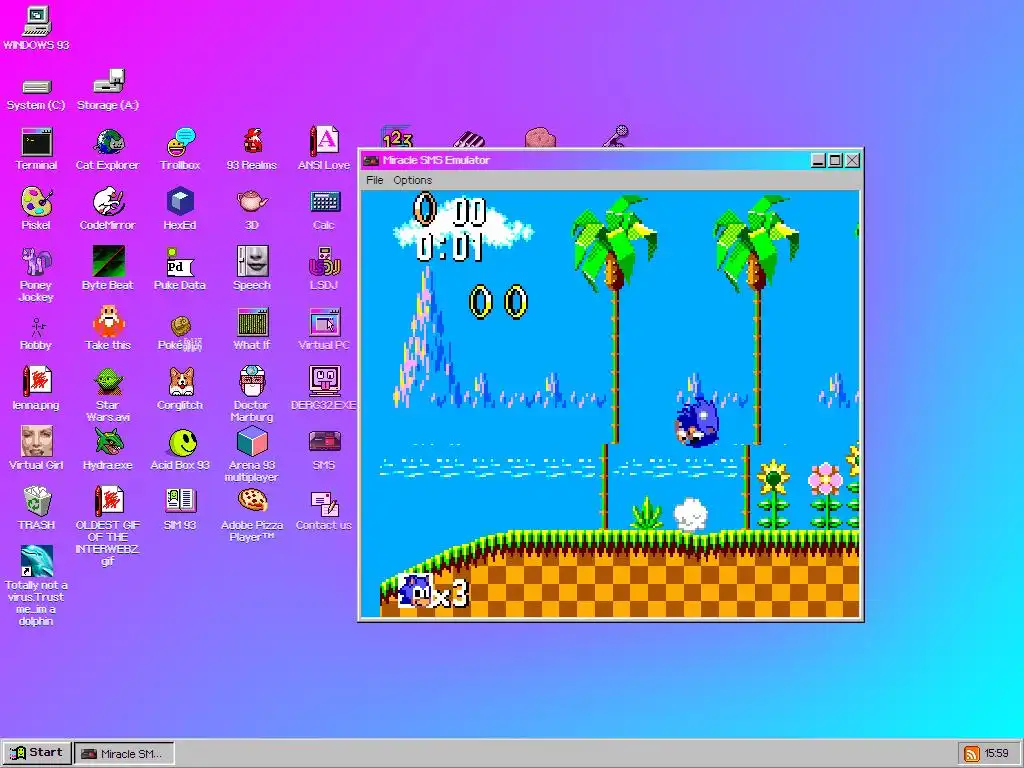Click the Sonic lives counter x3

[x=434, y=591]
